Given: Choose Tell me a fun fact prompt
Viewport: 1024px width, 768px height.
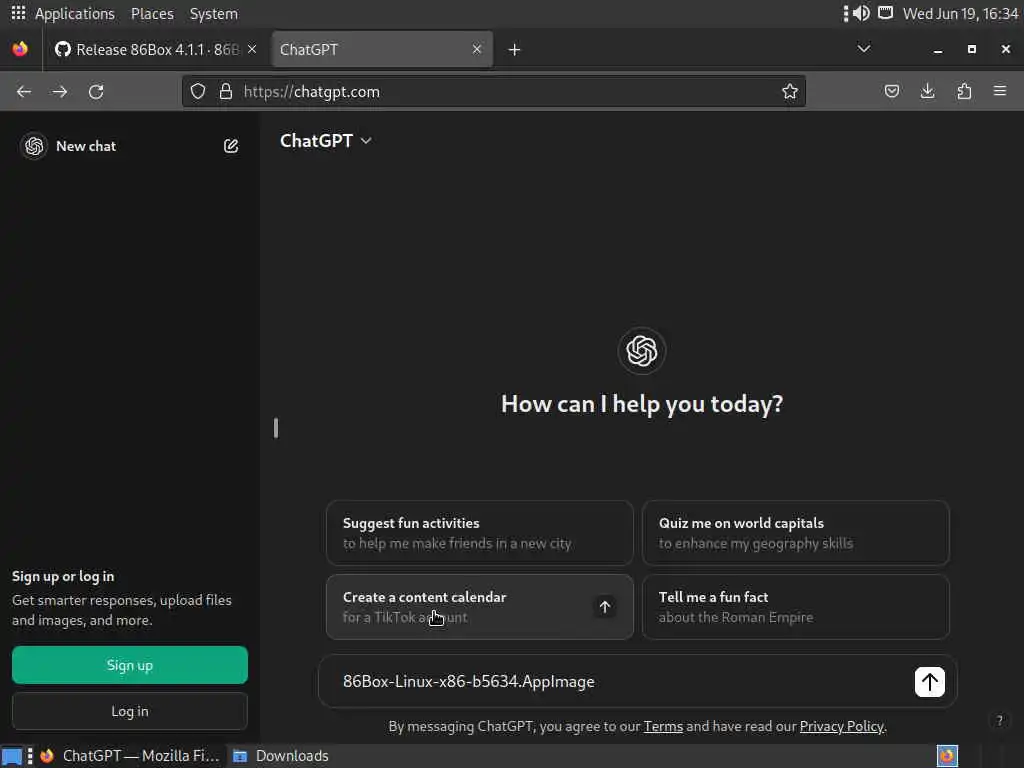Looking at the screenshot, I should click(795, 607).
